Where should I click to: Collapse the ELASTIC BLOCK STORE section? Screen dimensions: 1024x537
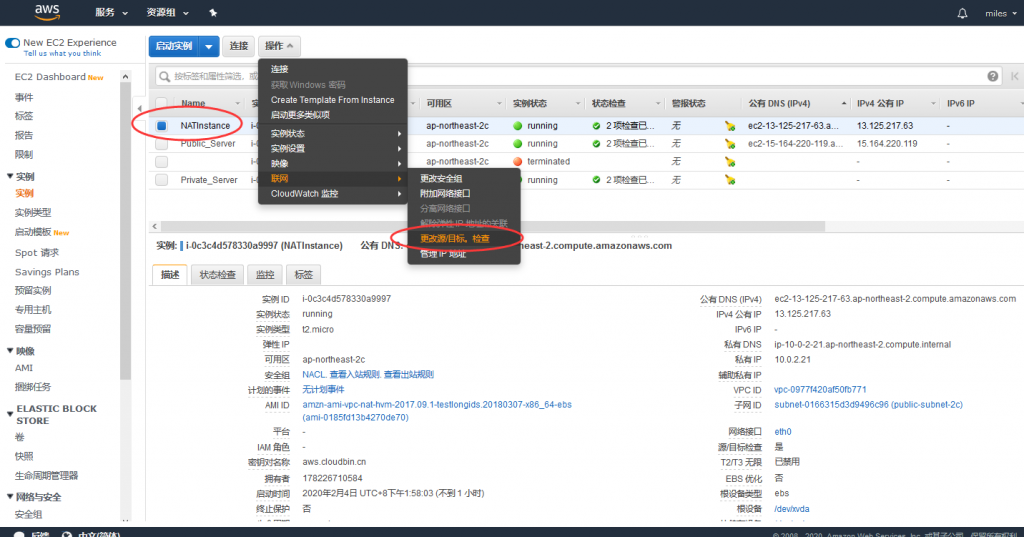(x=10, y=414)
